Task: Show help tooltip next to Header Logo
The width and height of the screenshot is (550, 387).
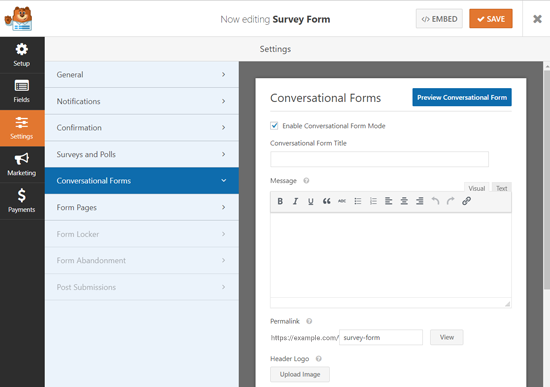Action: coord(318,359)
